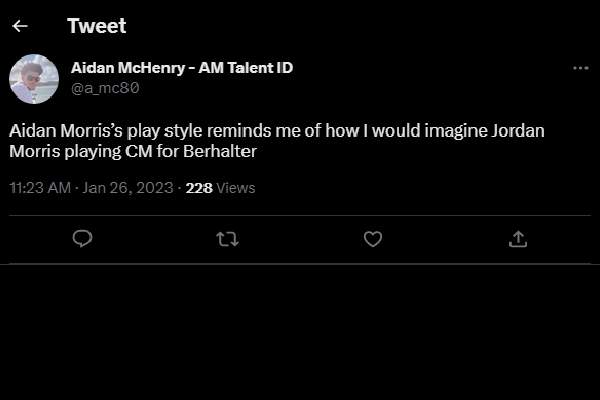Open the 228 view count number
The height and width of the screenshot is (400, 600).
coord(199,187)
